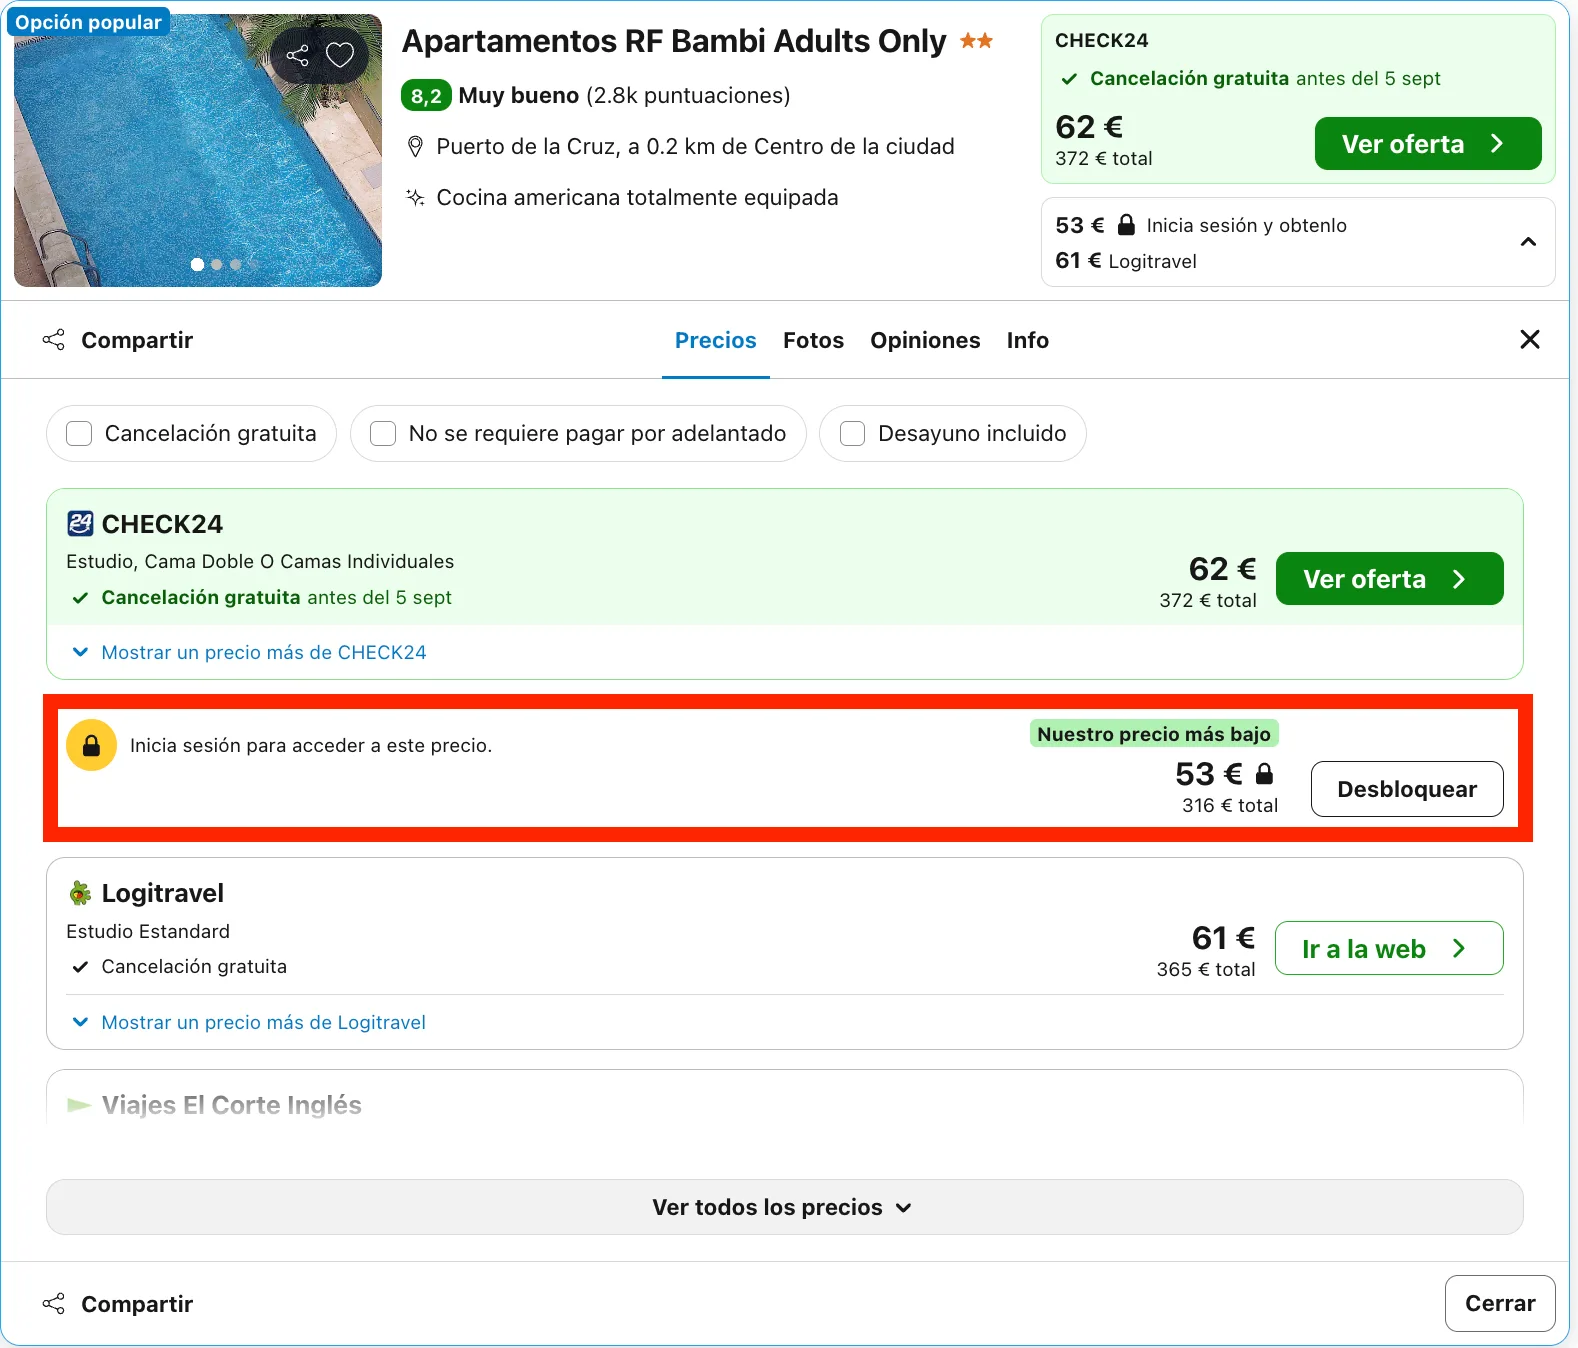The width and height of the screenshot is (1578, 1348).
Task: Click the Desbloquear button
Action: pos(1407,789)
